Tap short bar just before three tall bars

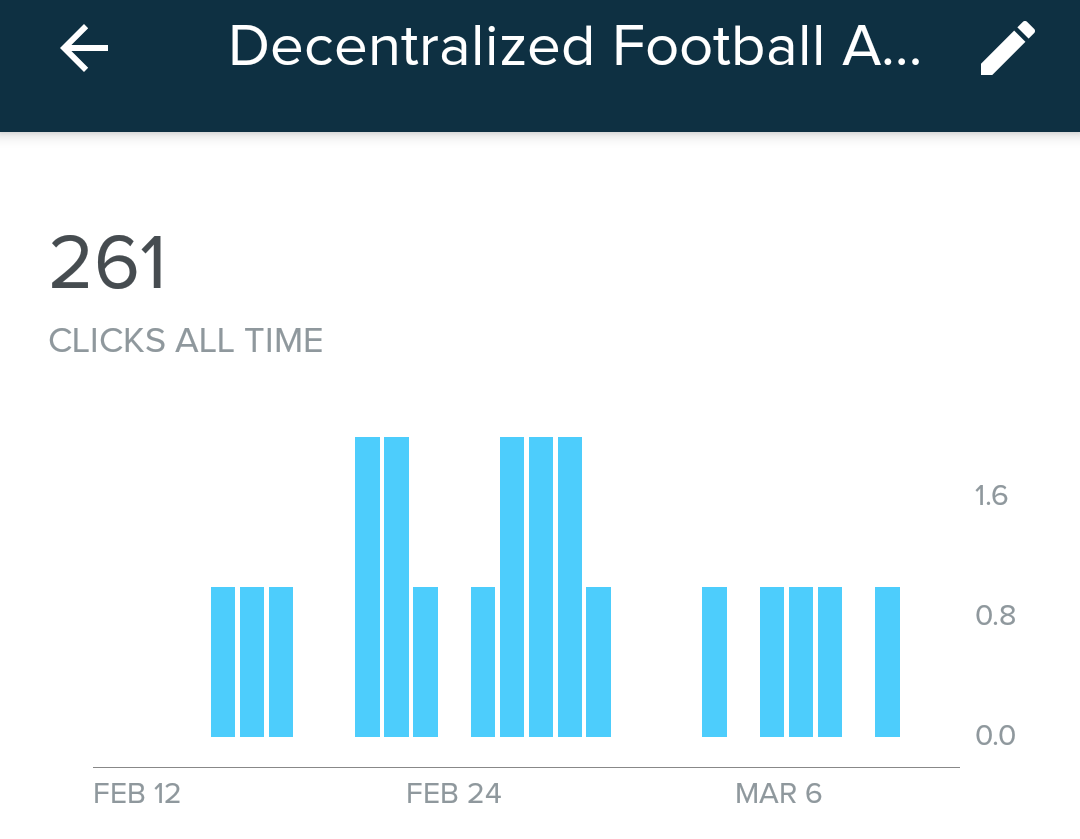(x=483, y=662)
